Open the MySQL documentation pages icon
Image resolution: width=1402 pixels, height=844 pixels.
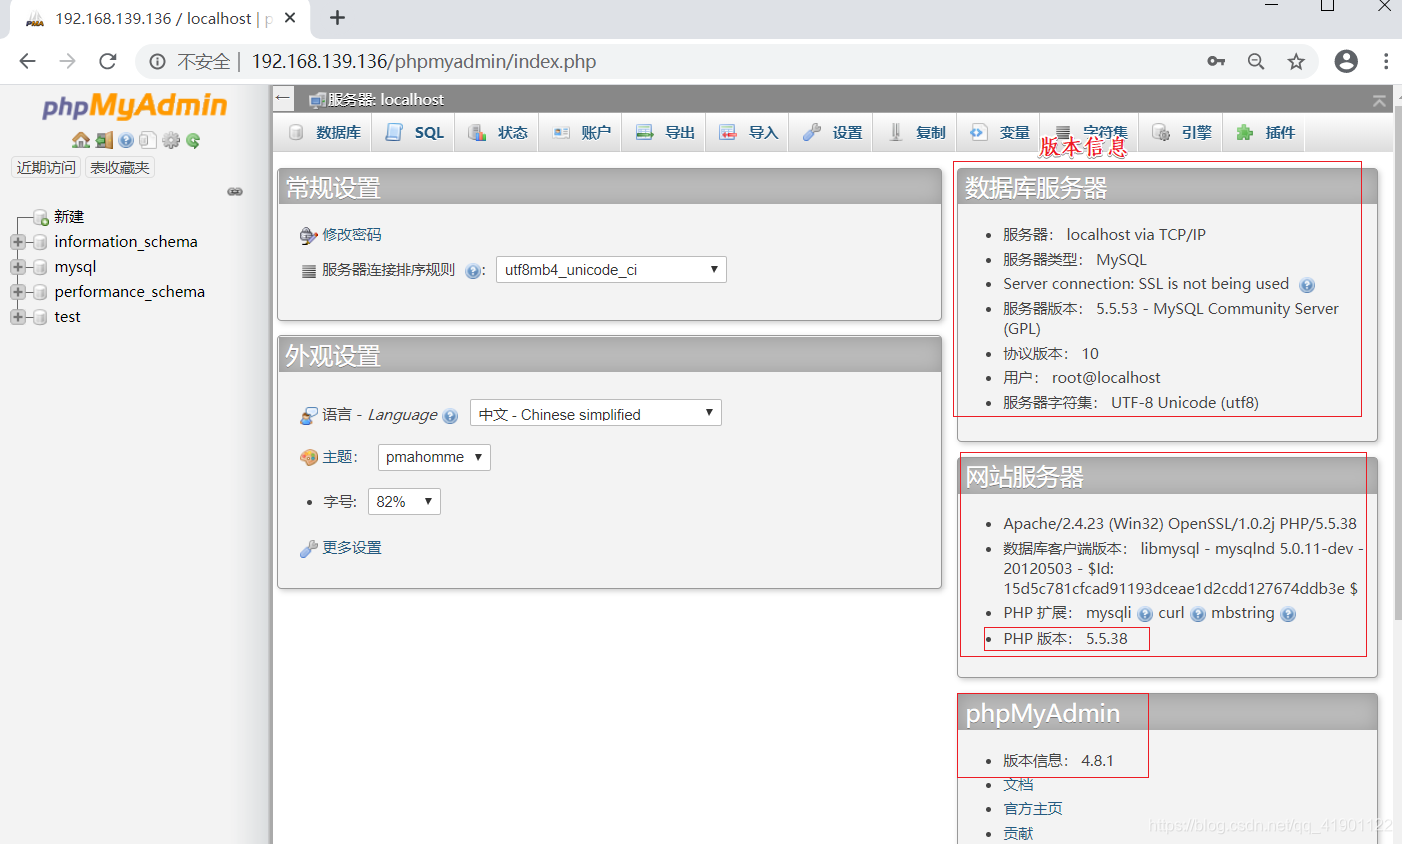(148, 140)
